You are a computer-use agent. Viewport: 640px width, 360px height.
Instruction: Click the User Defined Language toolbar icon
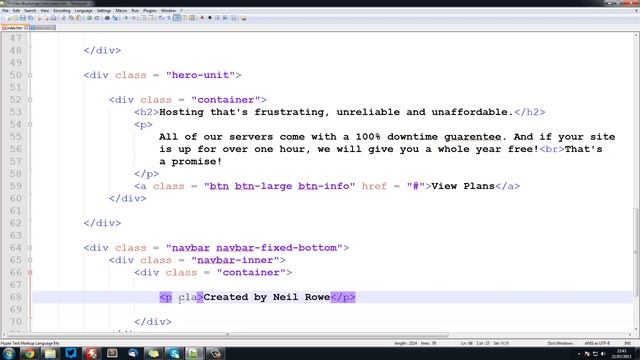point(184,18)
